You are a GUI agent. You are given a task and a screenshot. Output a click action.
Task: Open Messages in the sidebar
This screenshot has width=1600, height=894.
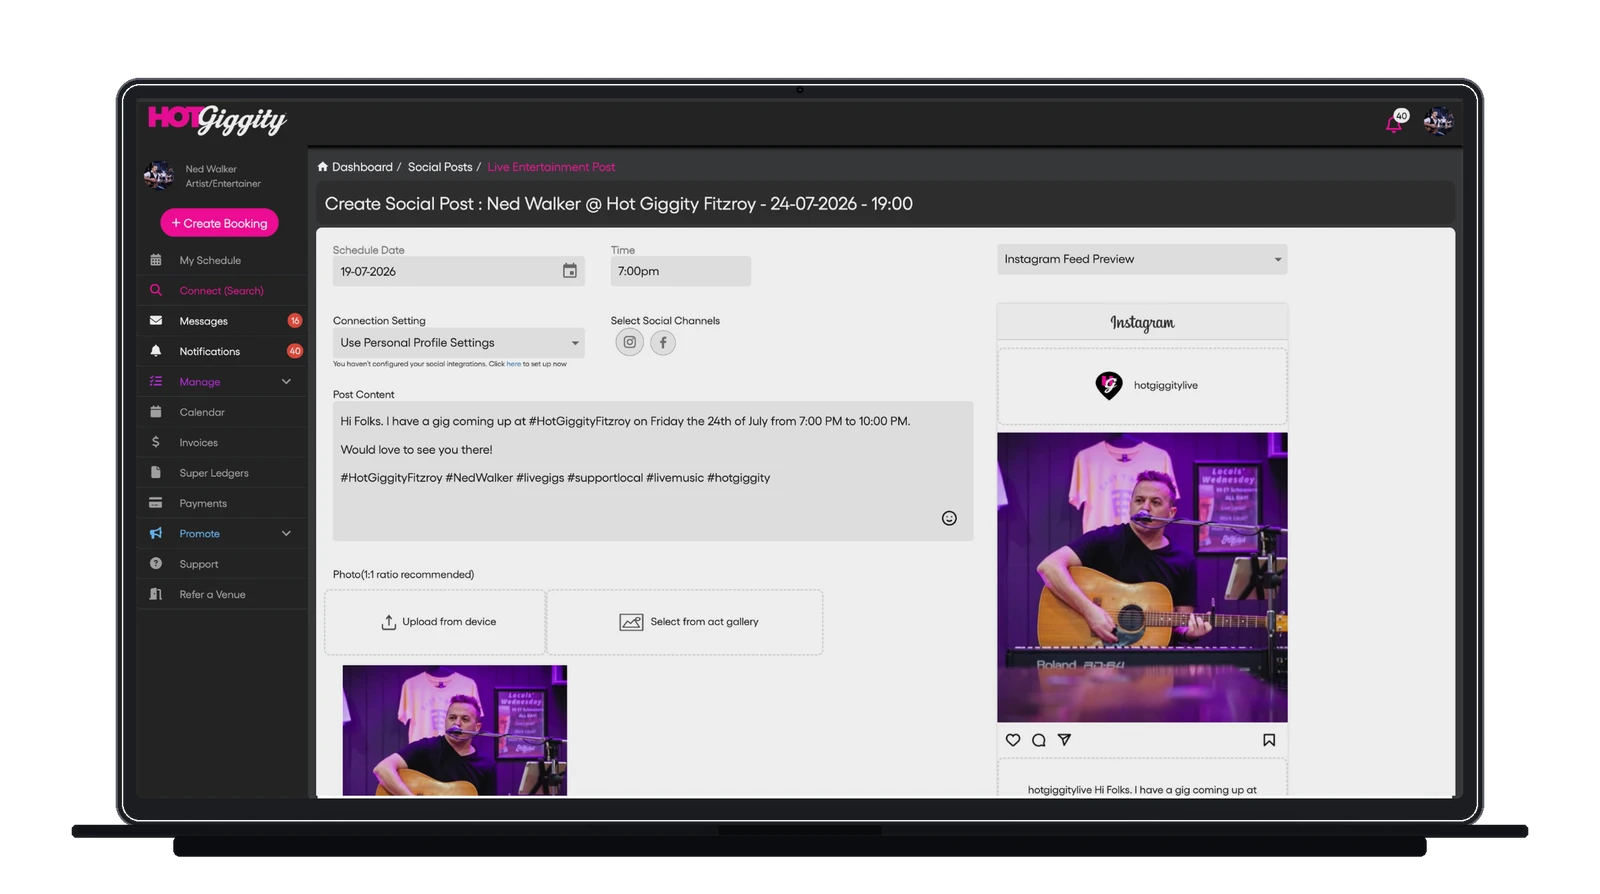click(x=222, y=321)
